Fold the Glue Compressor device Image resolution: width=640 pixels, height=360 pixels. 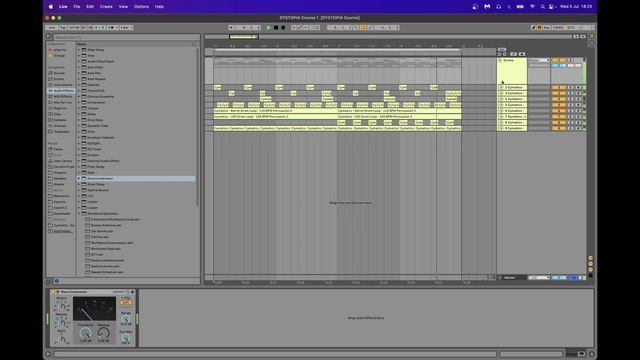(58, 292)
